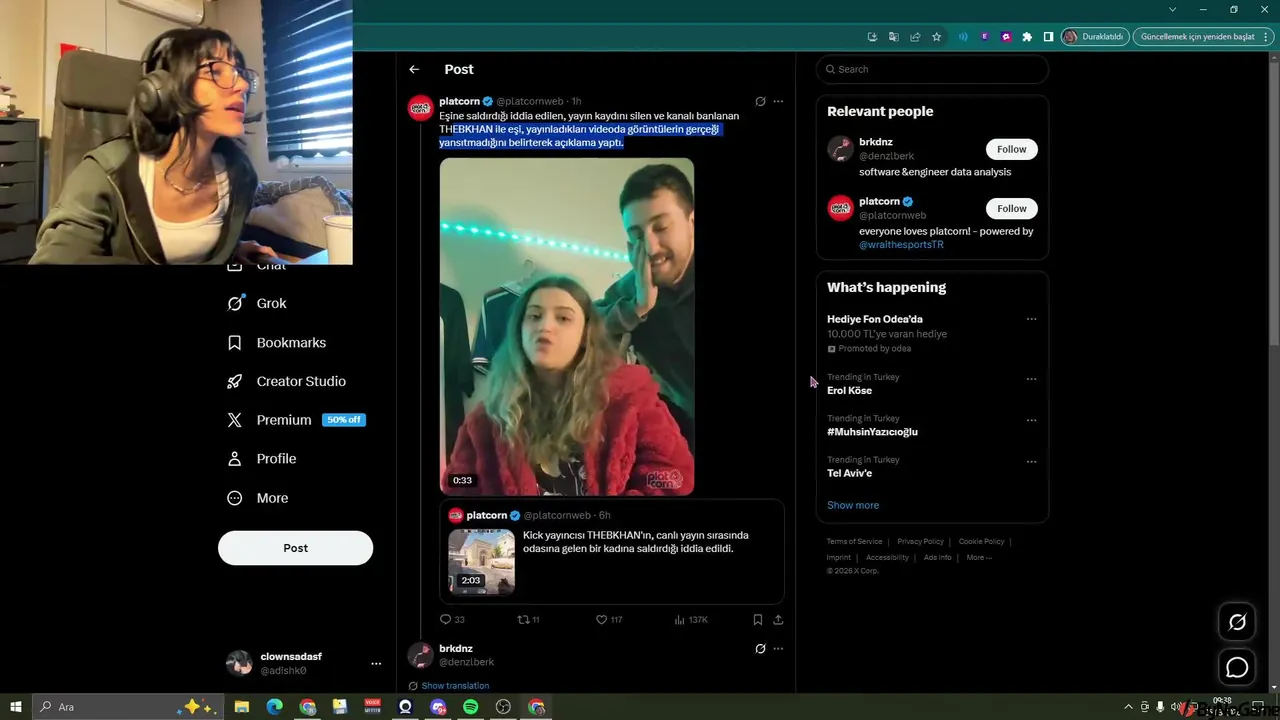Open Spotify from the taskbar

(470, 707)
